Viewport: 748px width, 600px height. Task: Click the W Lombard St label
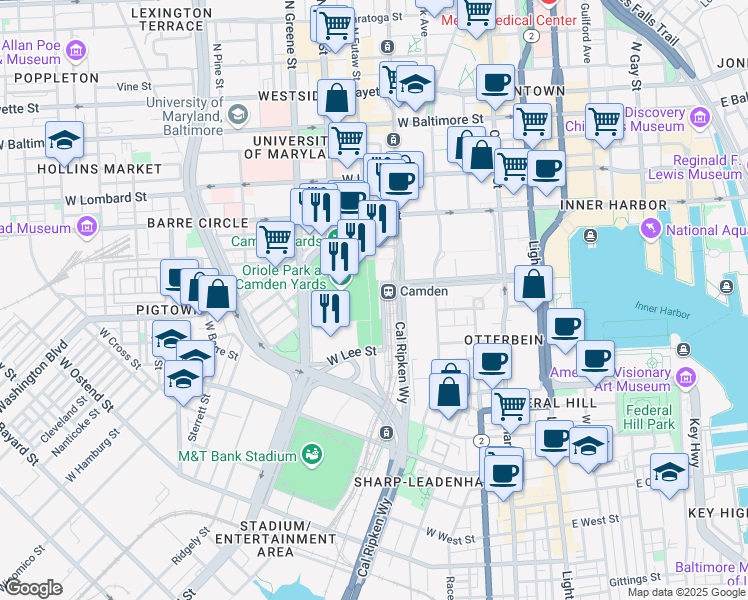point(106,198)
